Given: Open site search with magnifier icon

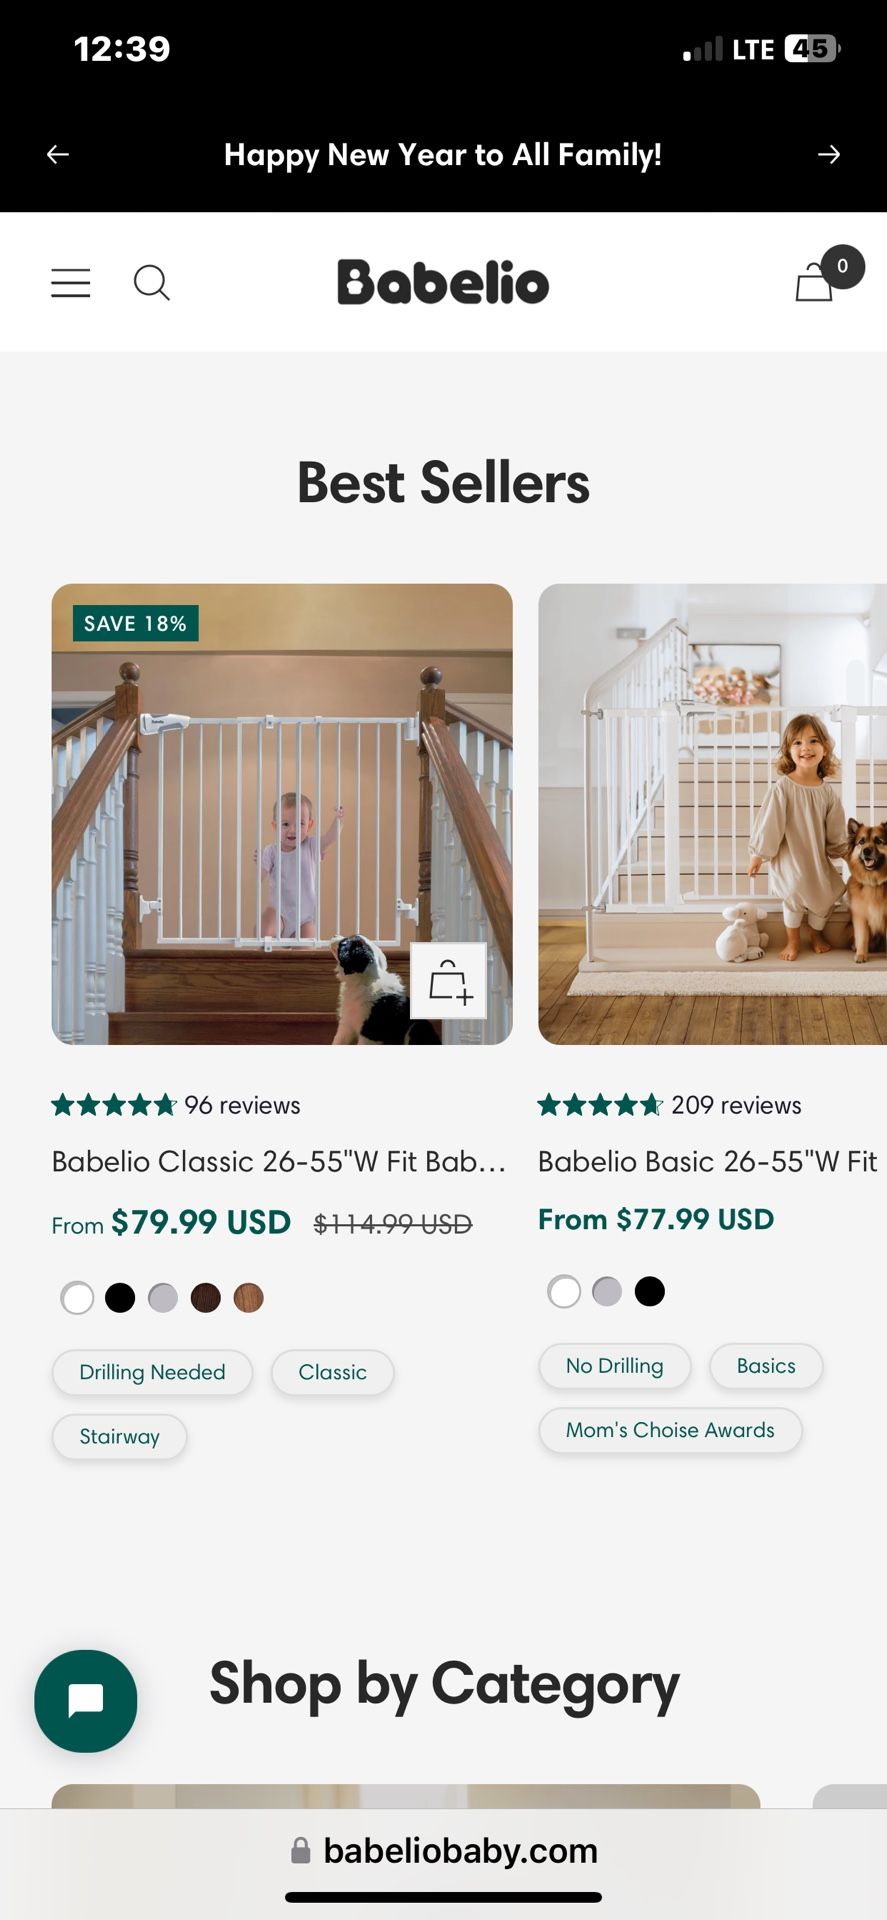Looking at the screenshot, I should click(151, 283).
